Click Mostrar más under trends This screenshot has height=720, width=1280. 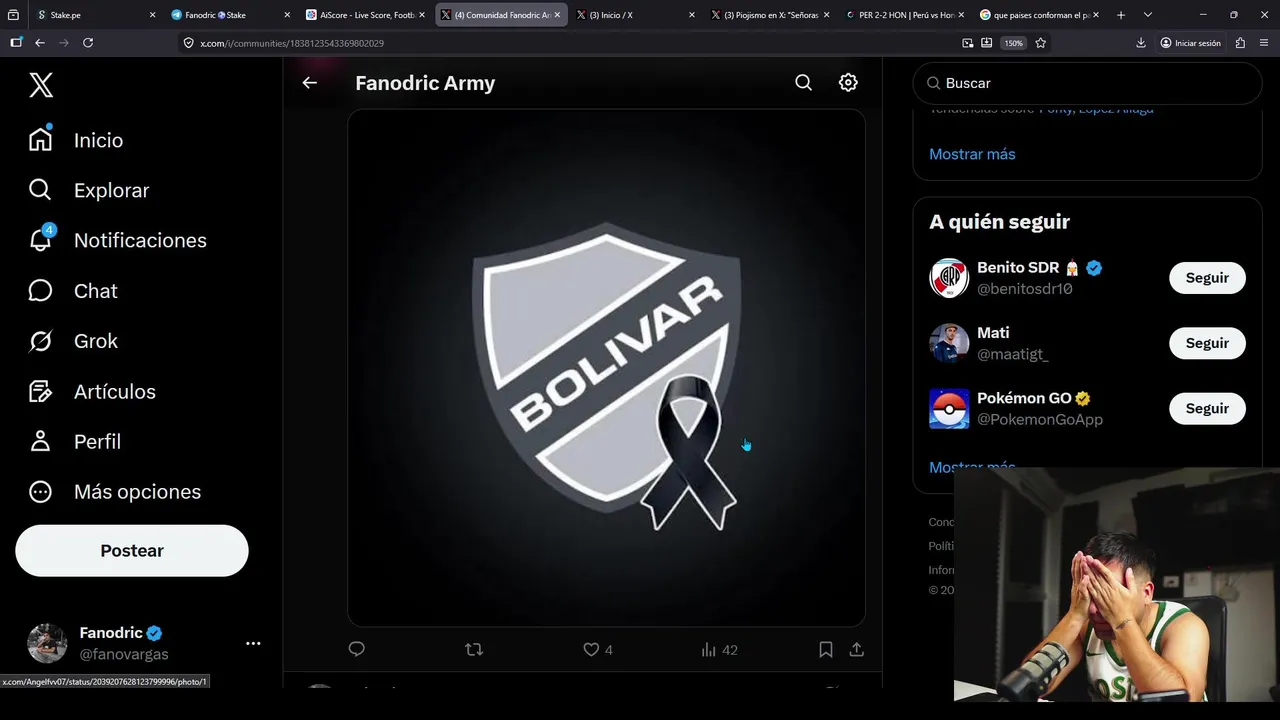972,154
